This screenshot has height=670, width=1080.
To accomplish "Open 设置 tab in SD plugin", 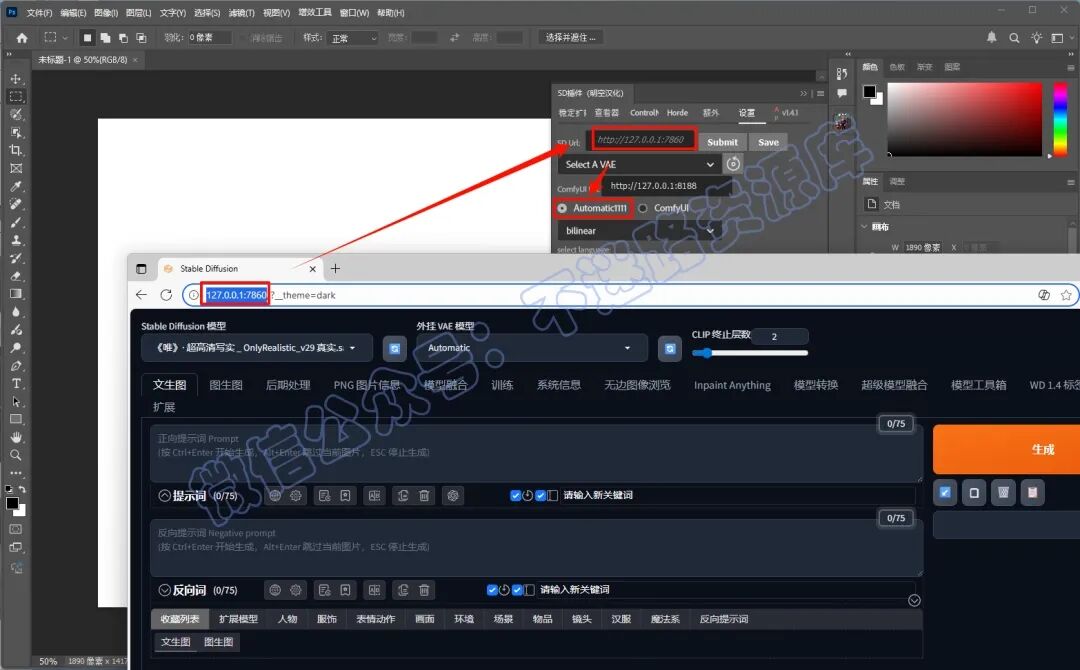I will coord(747,112).
